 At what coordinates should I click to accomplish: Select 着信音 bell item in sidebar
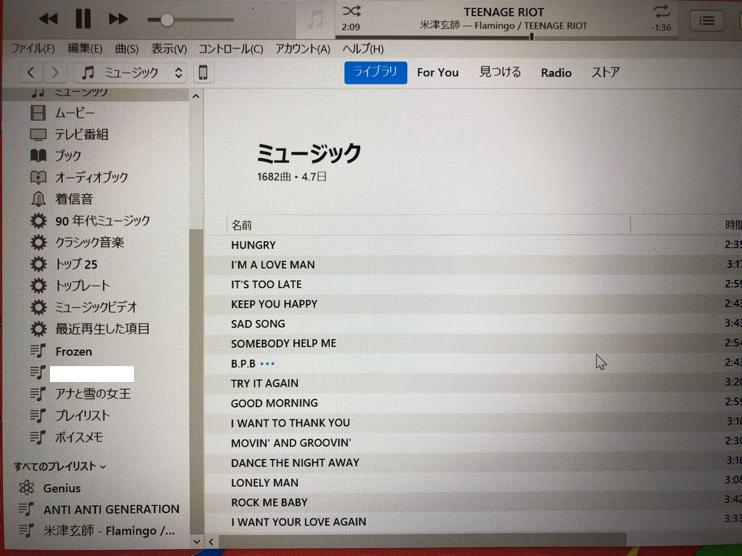point(74,199)
